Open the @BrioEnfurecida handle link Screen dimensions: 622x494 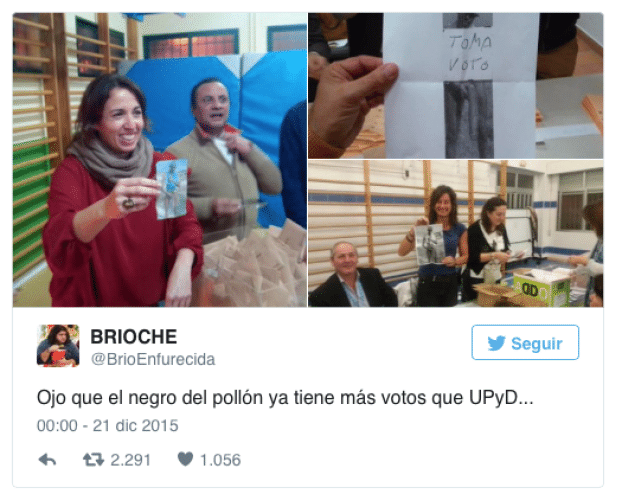(153, 359)
